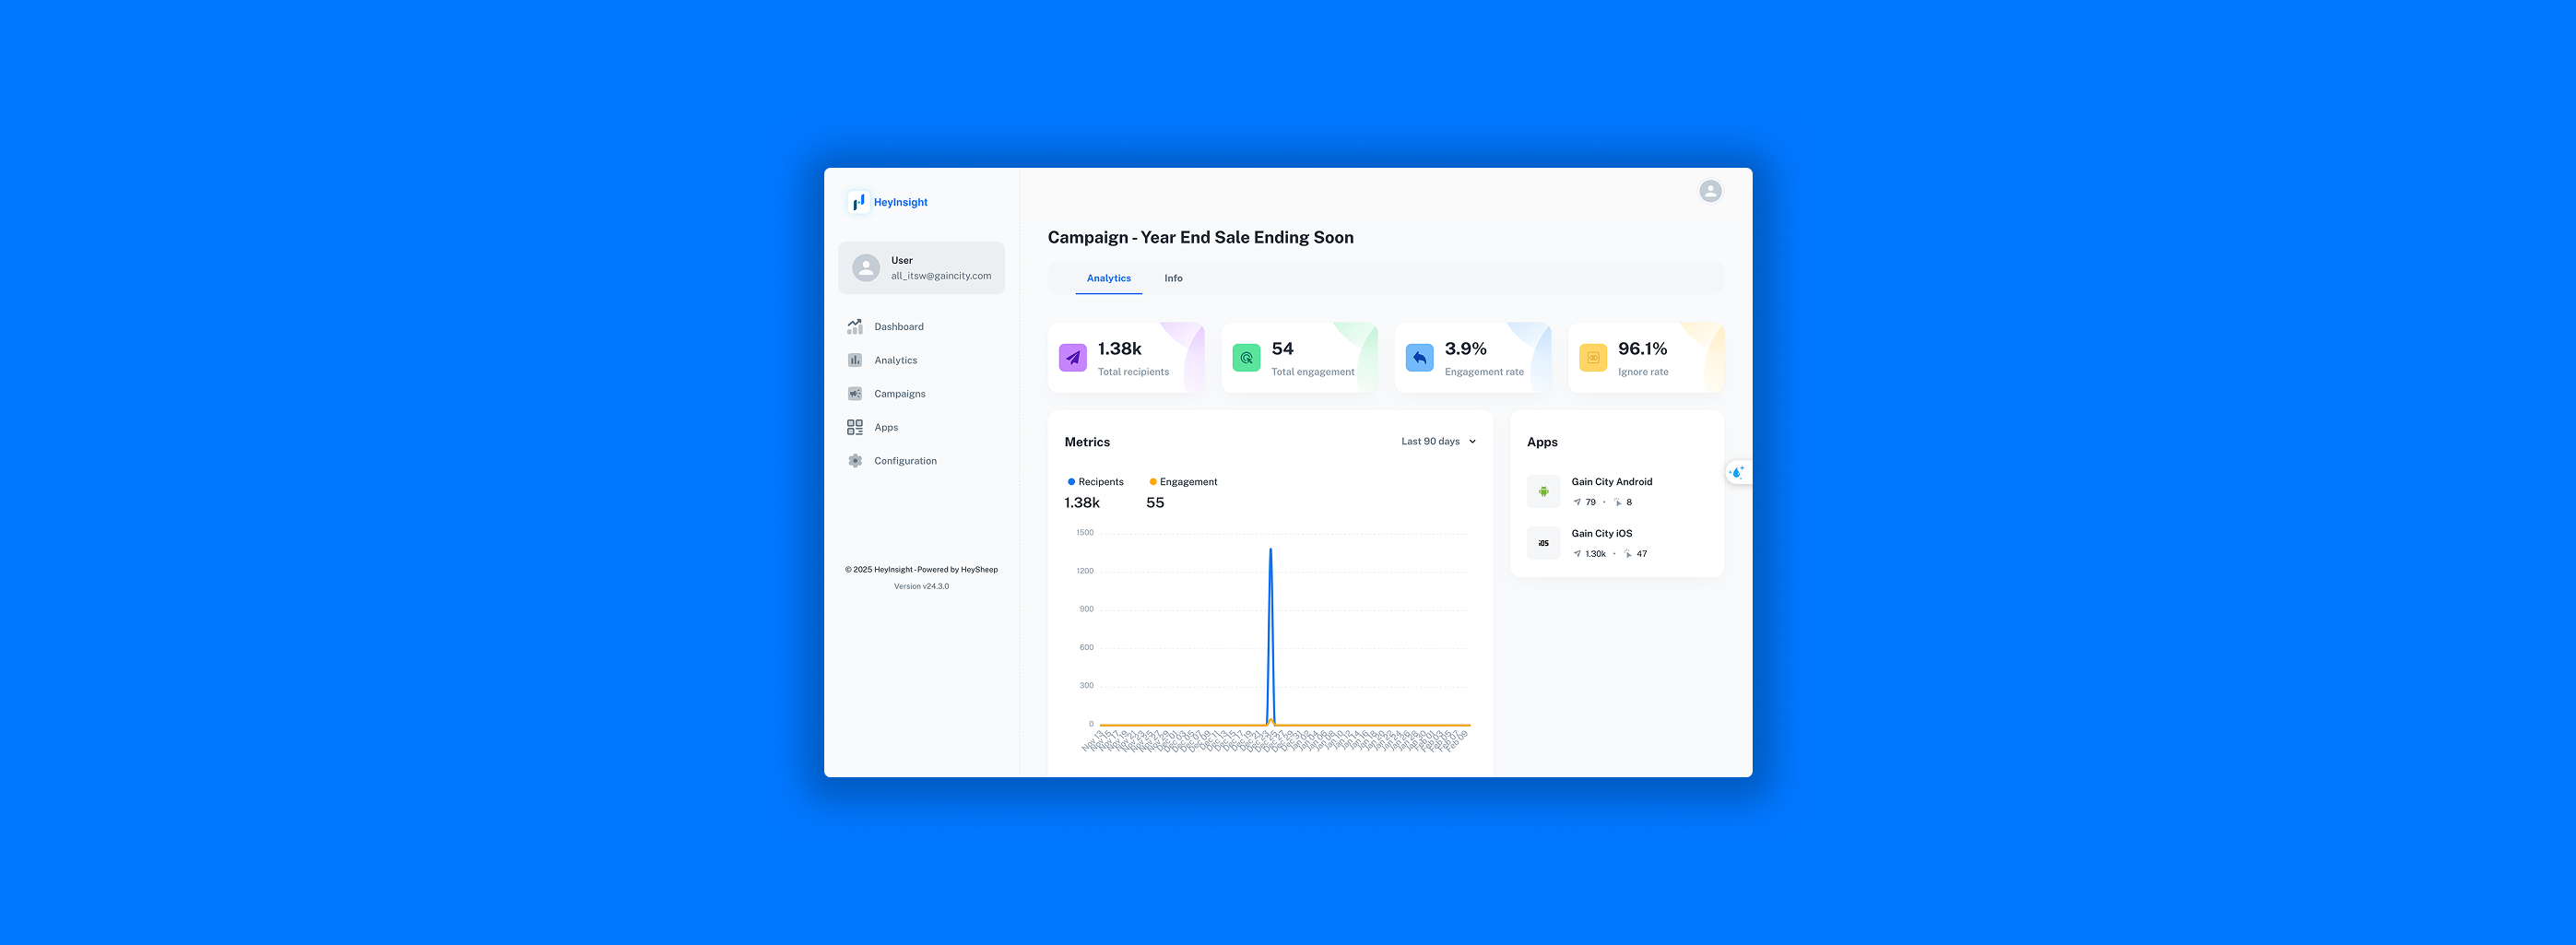The image size is (2576, 945).
Task: Expand the Last 90 days dropdown
Action: coord(1431,441)
